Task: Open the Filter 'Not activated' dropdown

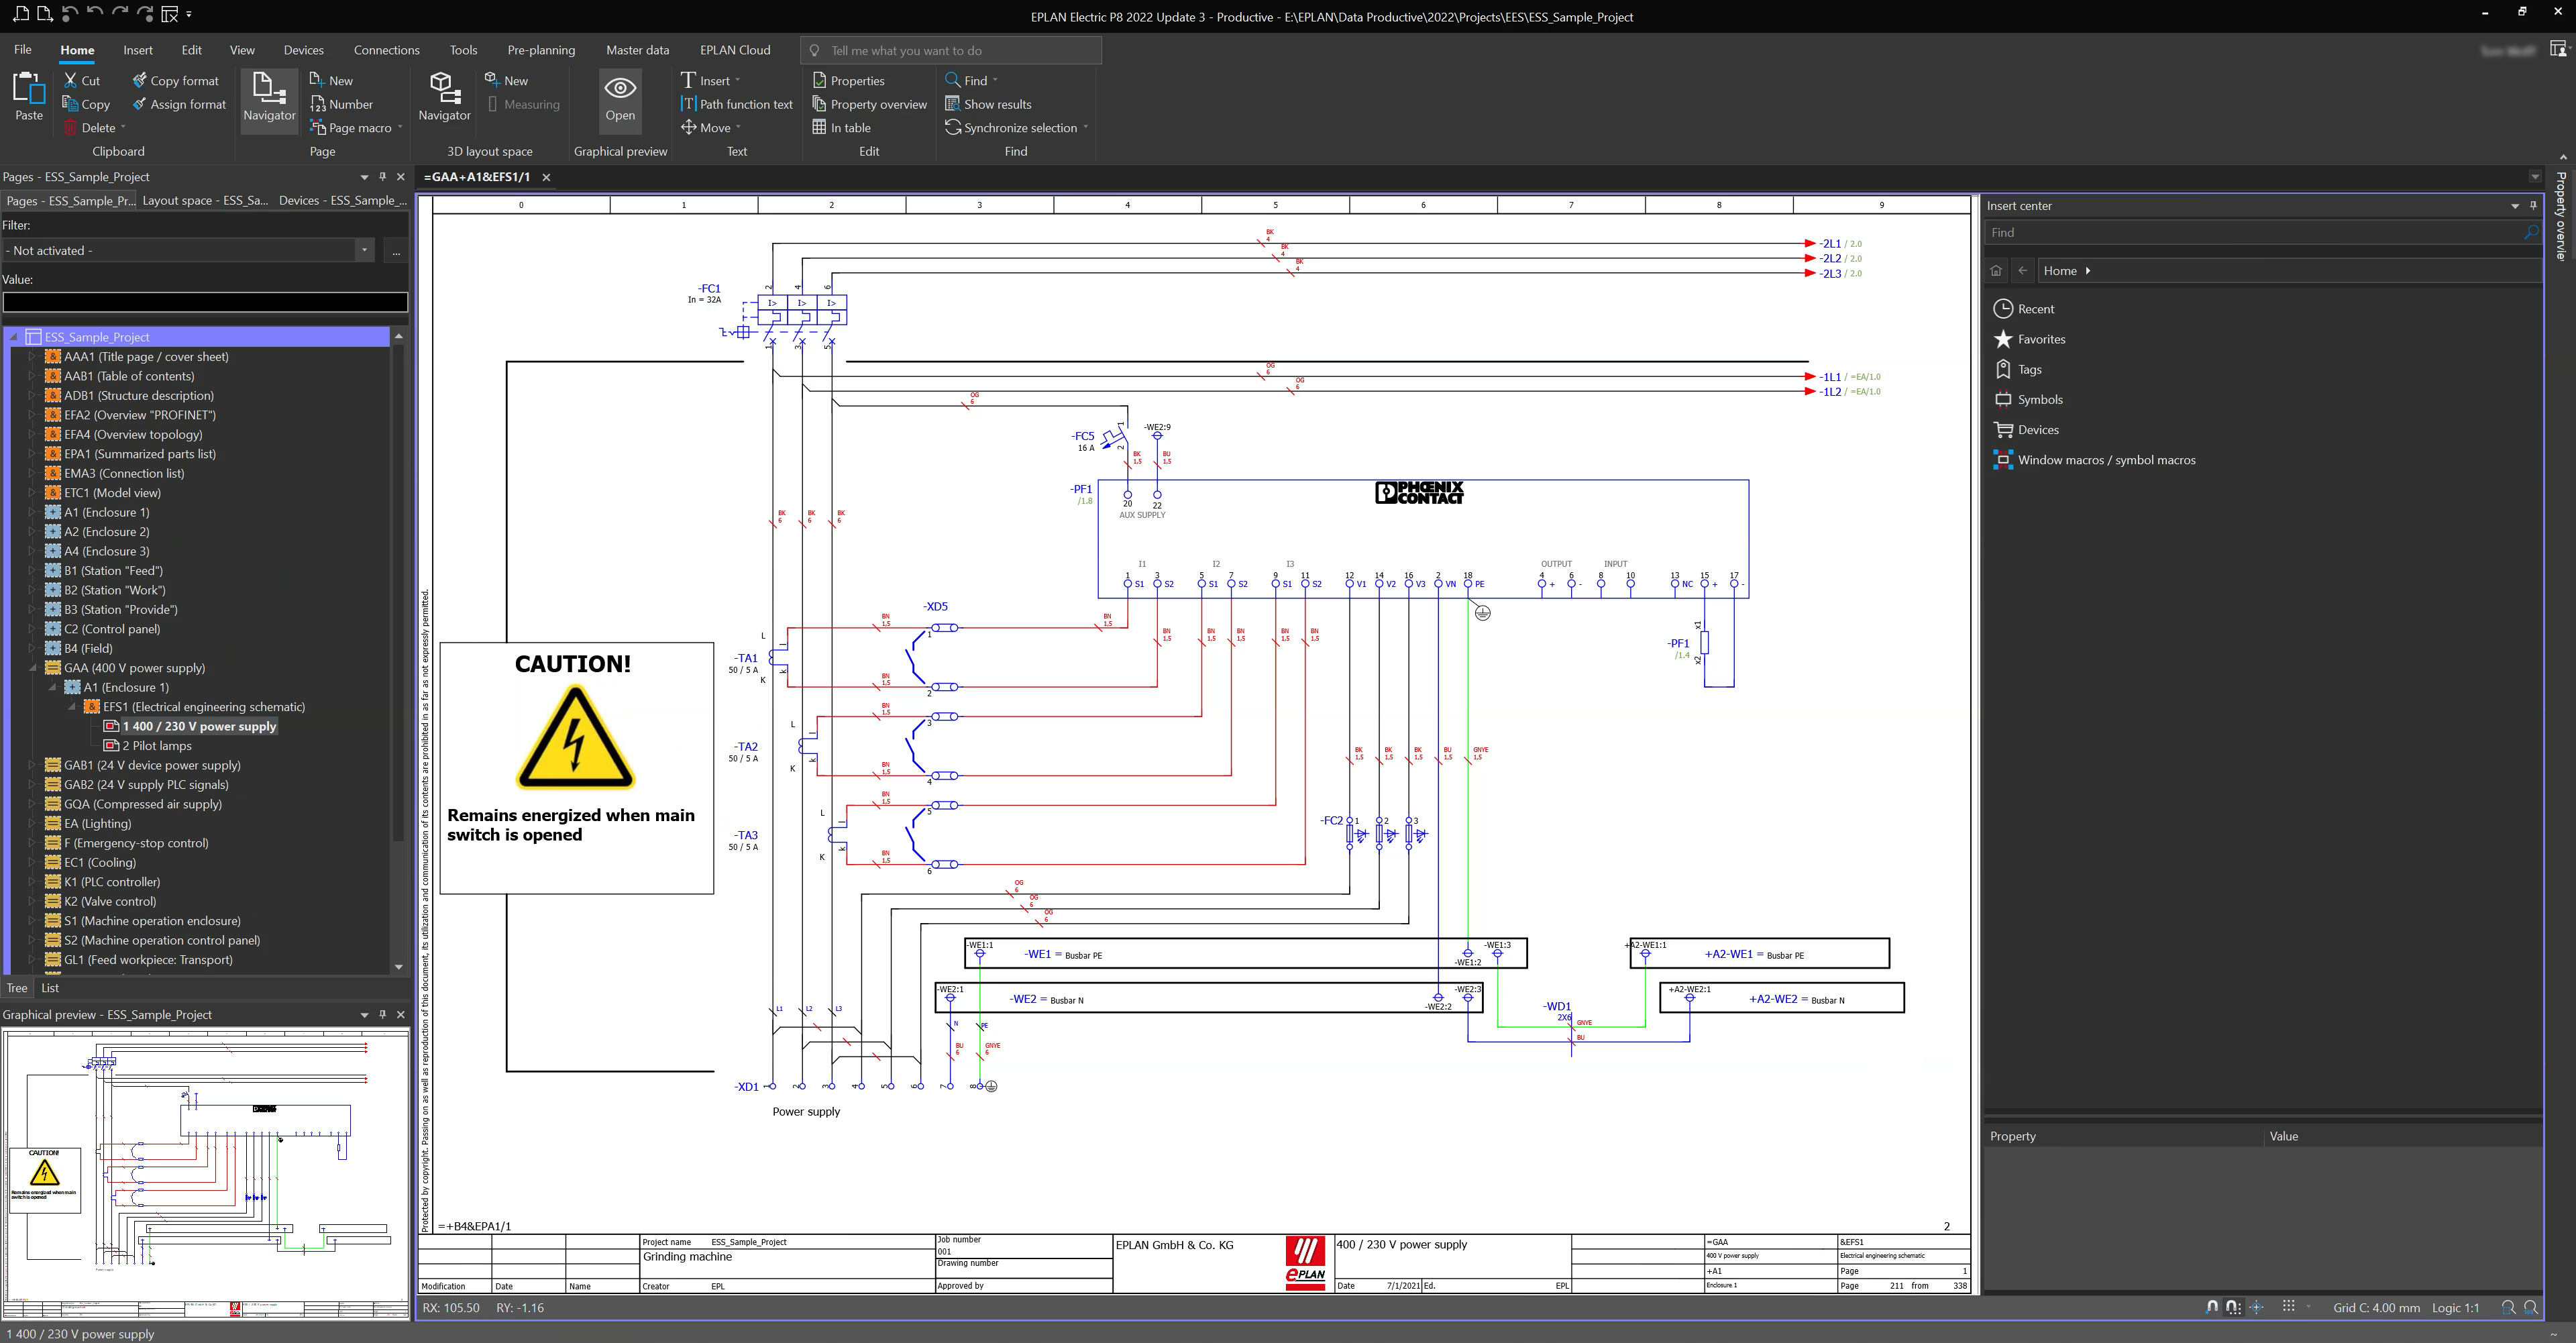Action: click(x=364, y=250)
